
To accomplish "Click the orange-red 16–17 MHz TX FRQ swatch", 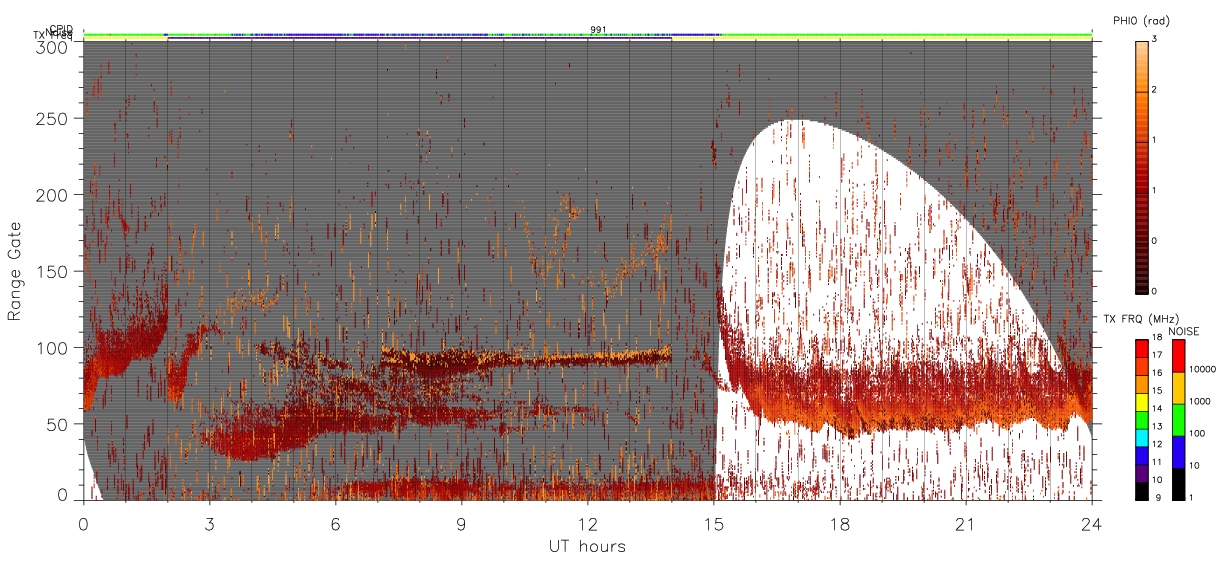I will coord(1142,364).
